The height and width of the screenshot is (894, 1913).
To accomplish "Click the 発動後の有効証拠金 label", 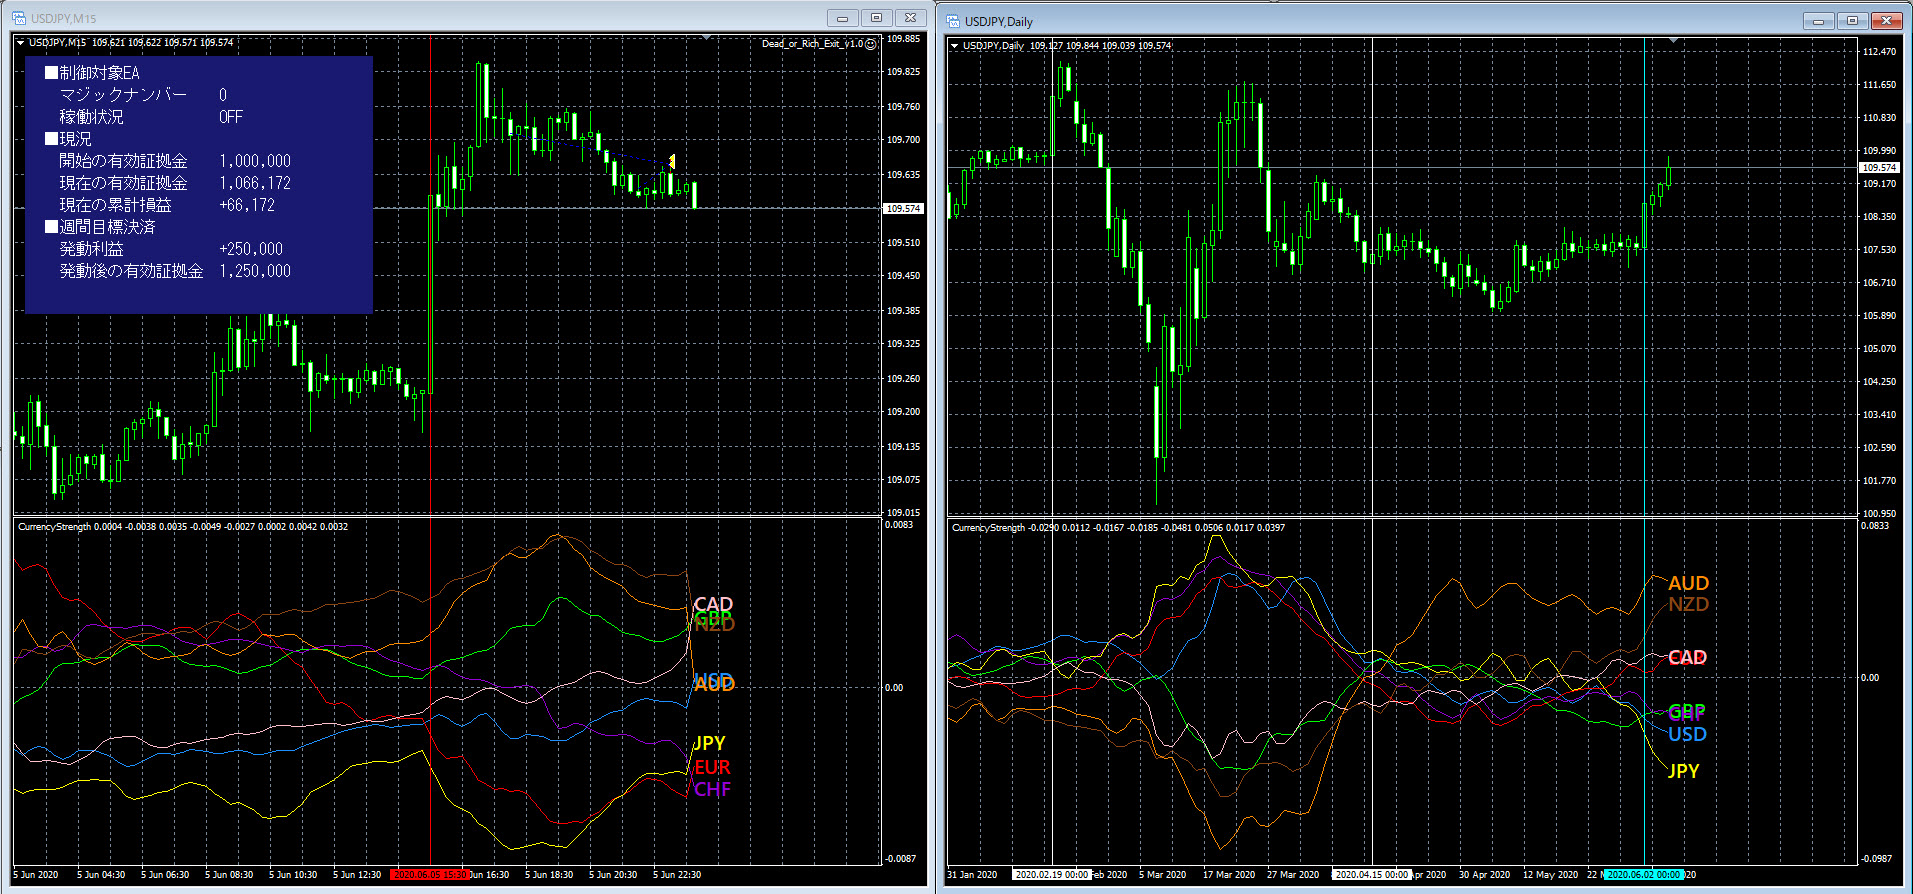I will (x=131, y=271).
